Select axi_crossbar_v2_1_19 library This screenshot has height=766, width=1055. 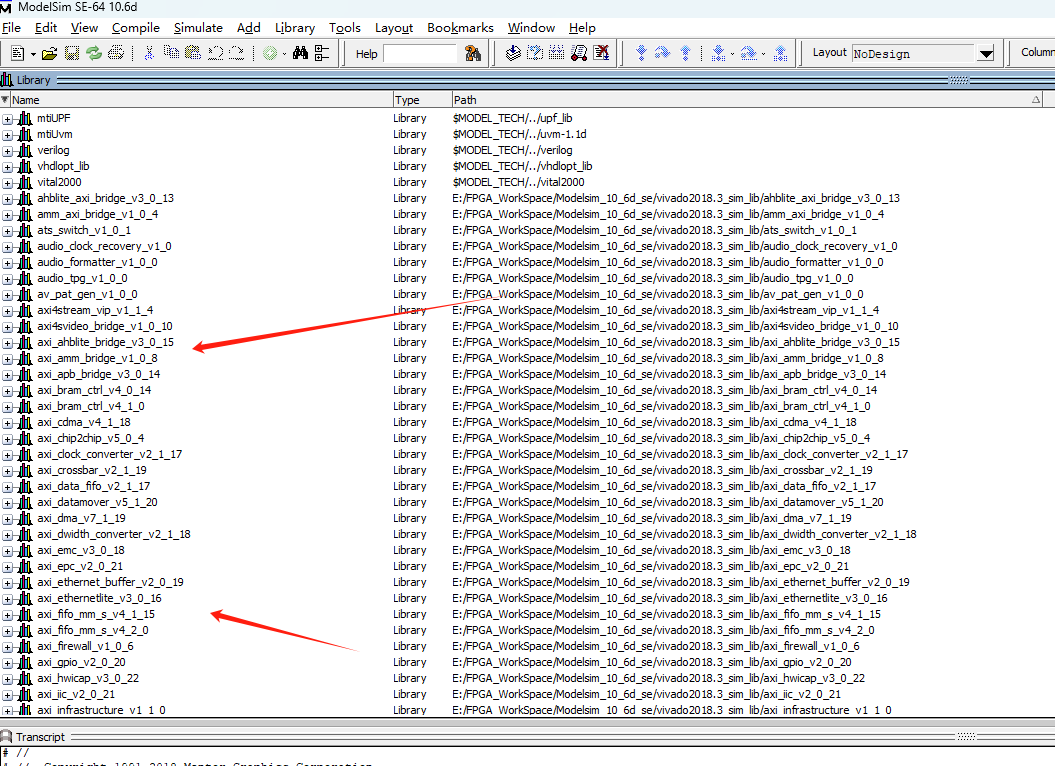pyautogui.click(x=92, y=471)
